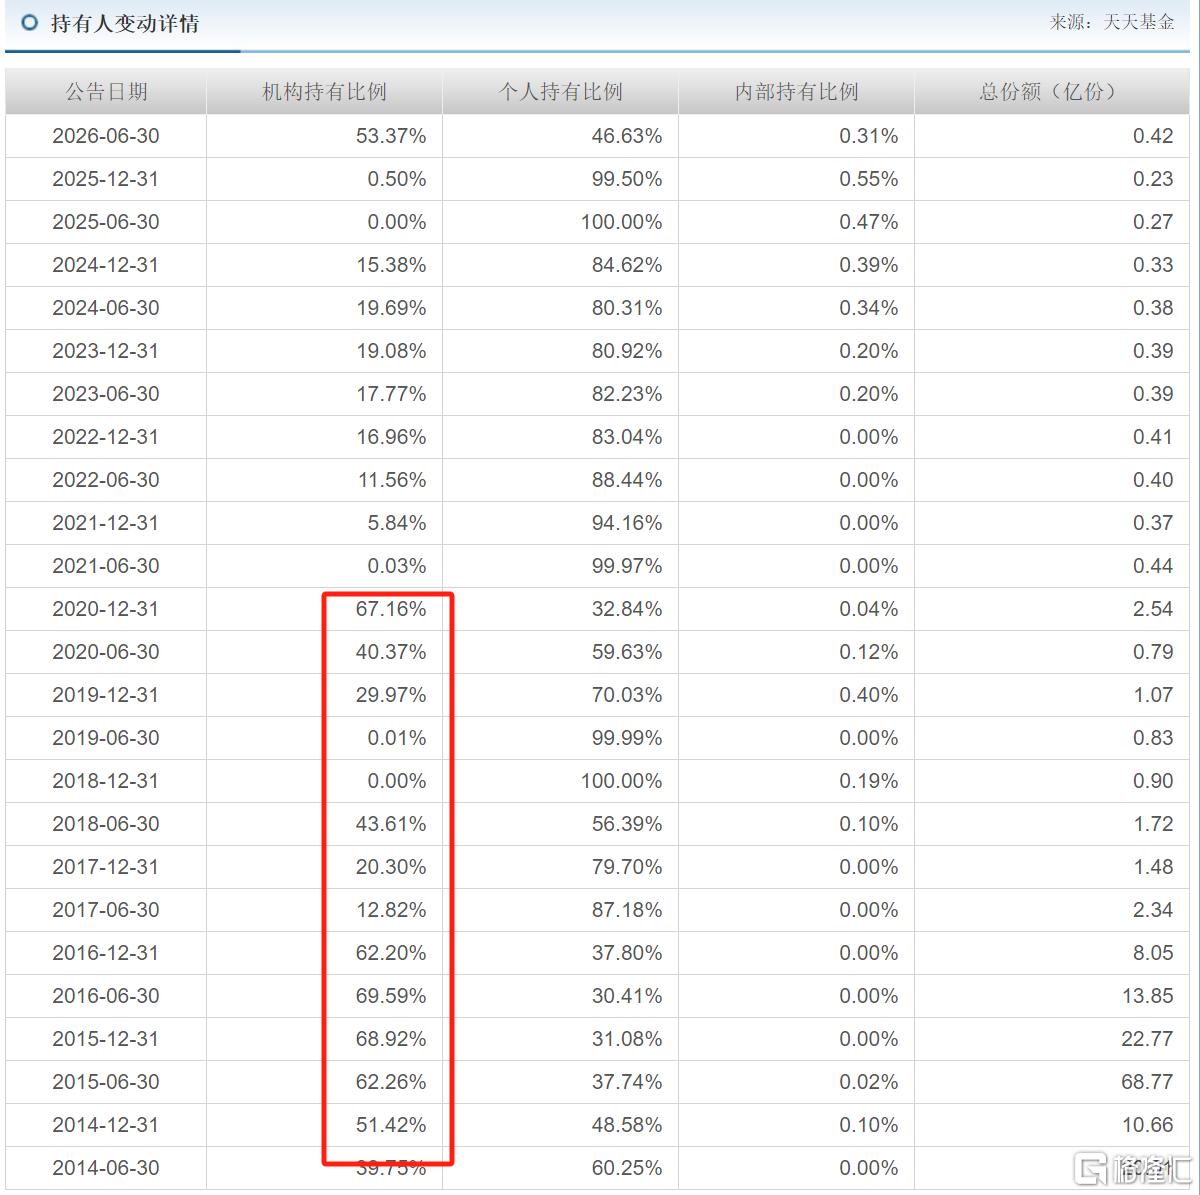This screenshot has height=1195, width=1200.
Task: Select the individual ratio 46.63%
Action: (x=627, y=136)
